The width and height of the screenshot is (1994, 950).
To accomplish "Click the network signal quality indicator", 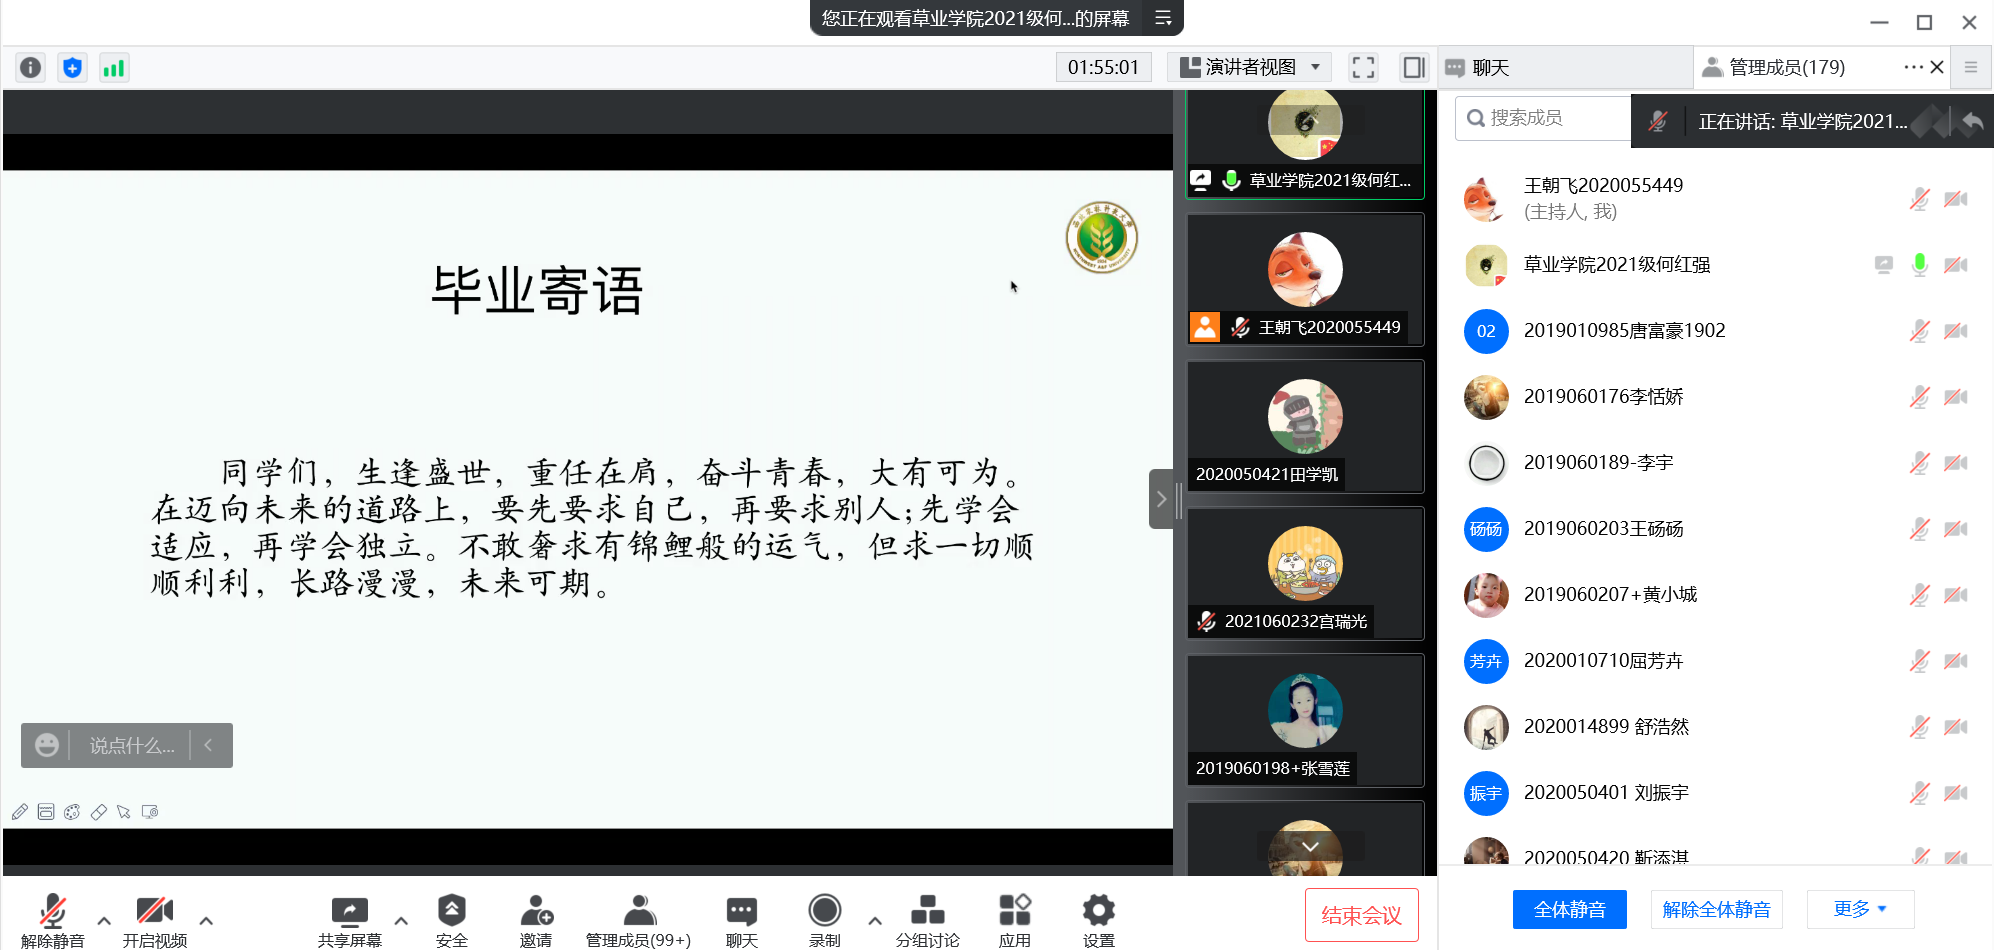I will click(x=114, y=67).
